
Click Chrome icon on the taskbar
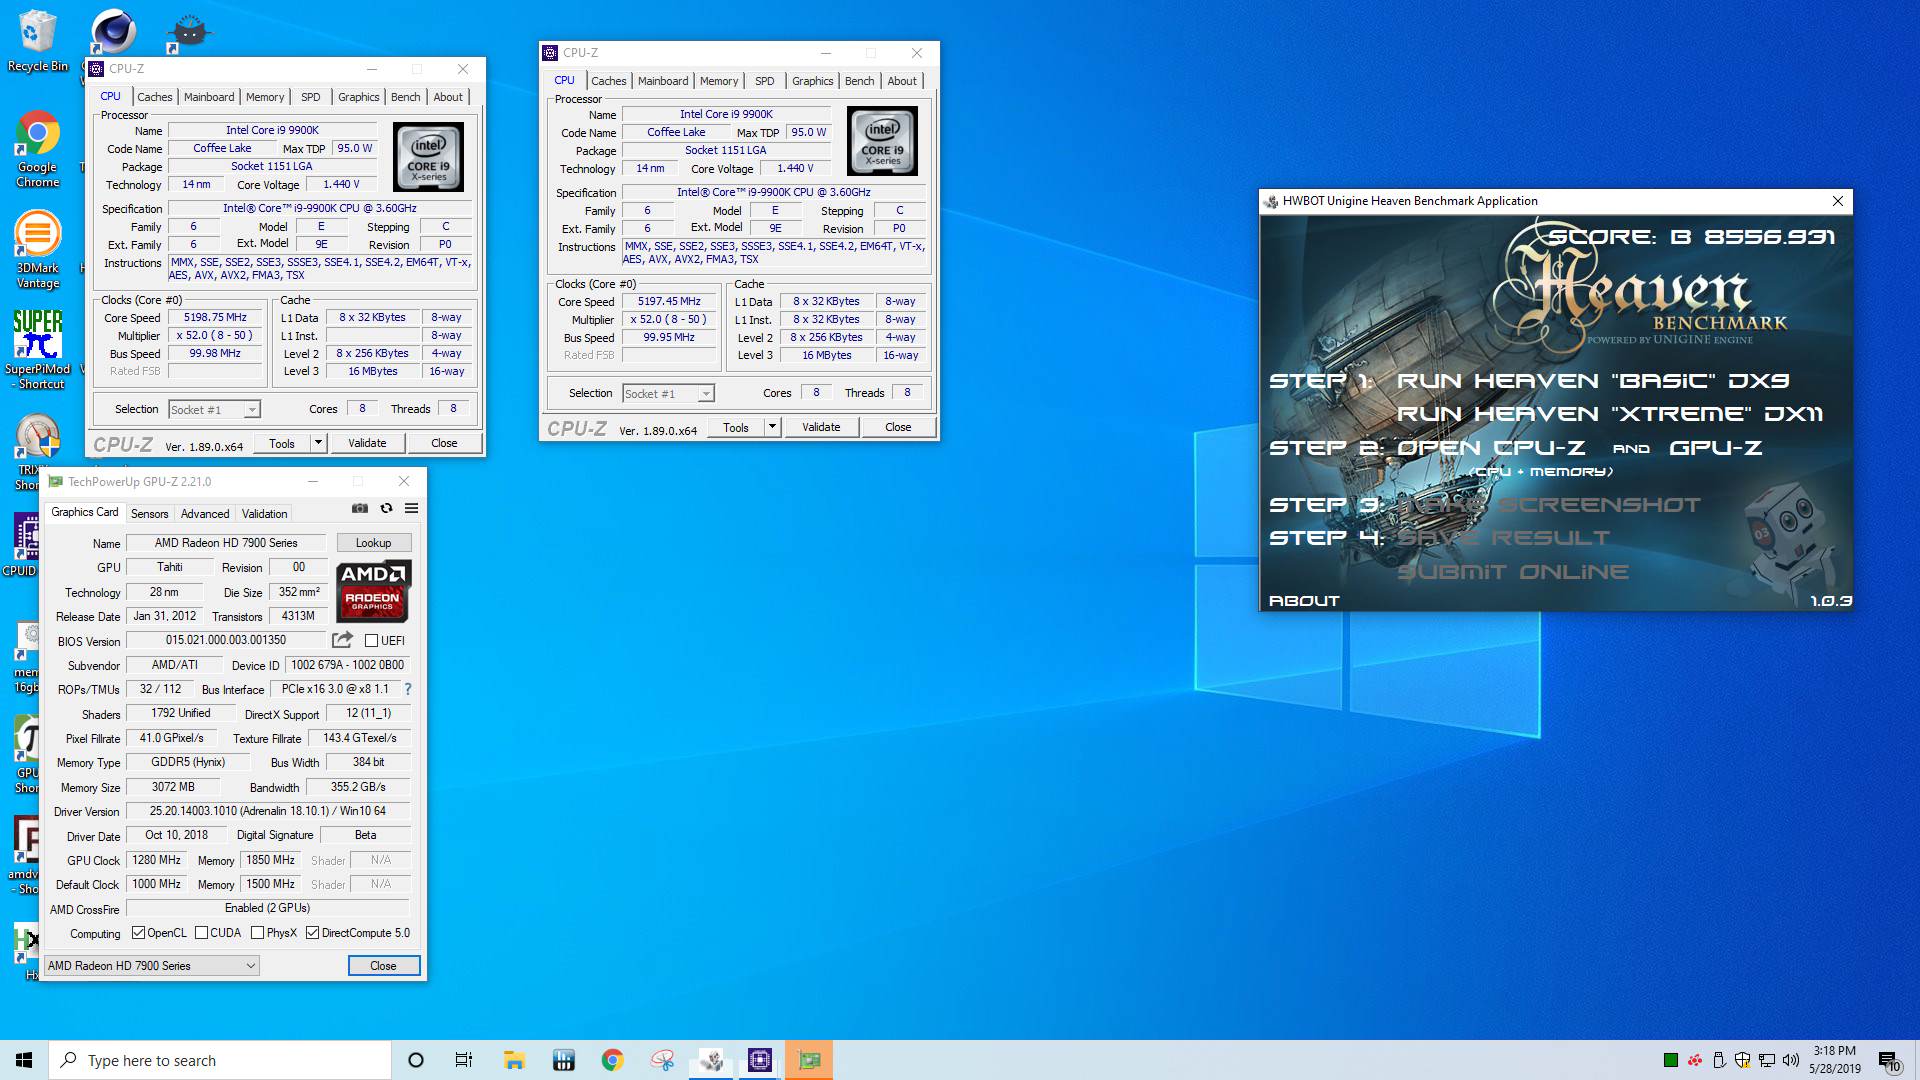(x=612, y=1060)
